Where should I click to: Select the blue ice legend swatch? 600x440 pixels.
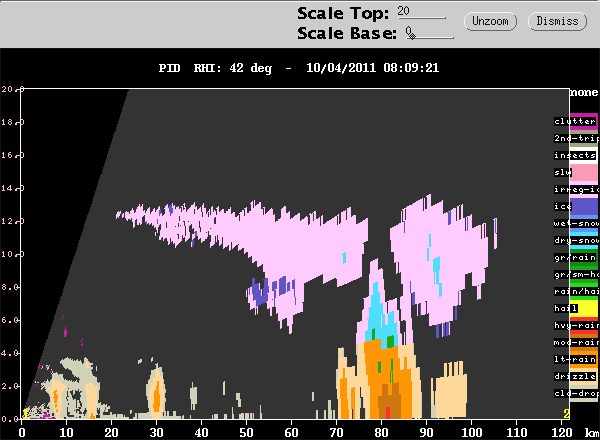(584, 207)
